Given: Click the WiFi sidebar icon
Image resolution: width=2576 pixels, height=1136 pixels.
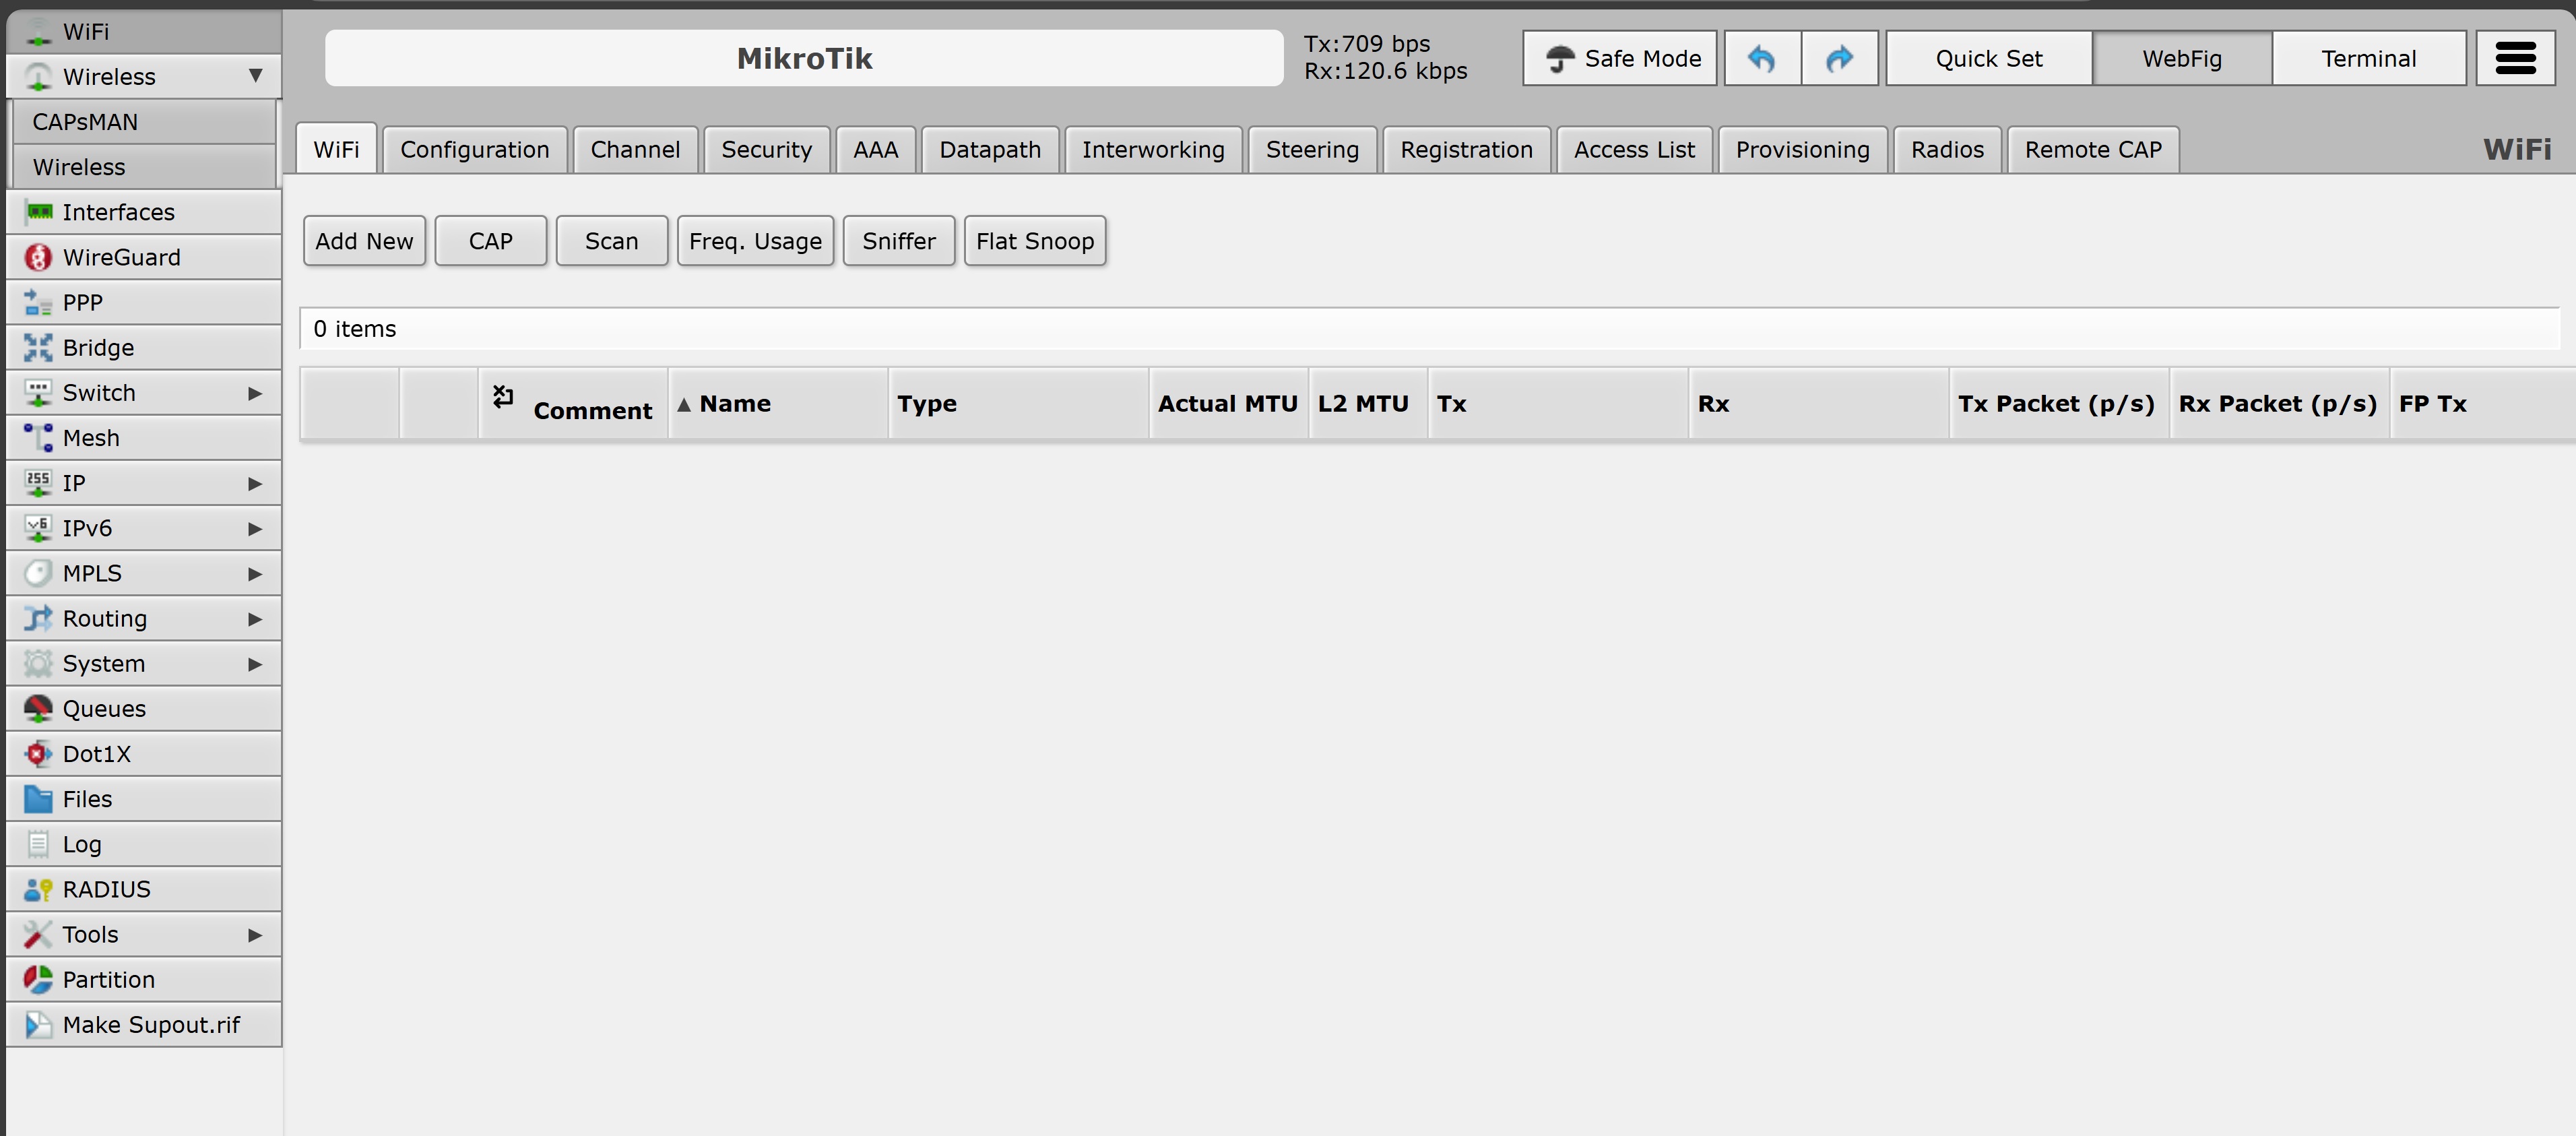Looking at the screenshot, I should [x=38, y=32].
